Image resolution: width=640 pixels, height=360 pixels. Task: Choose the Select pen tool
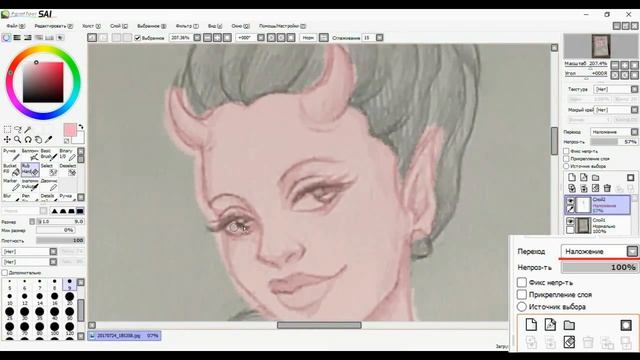click(x=49, y=169)
